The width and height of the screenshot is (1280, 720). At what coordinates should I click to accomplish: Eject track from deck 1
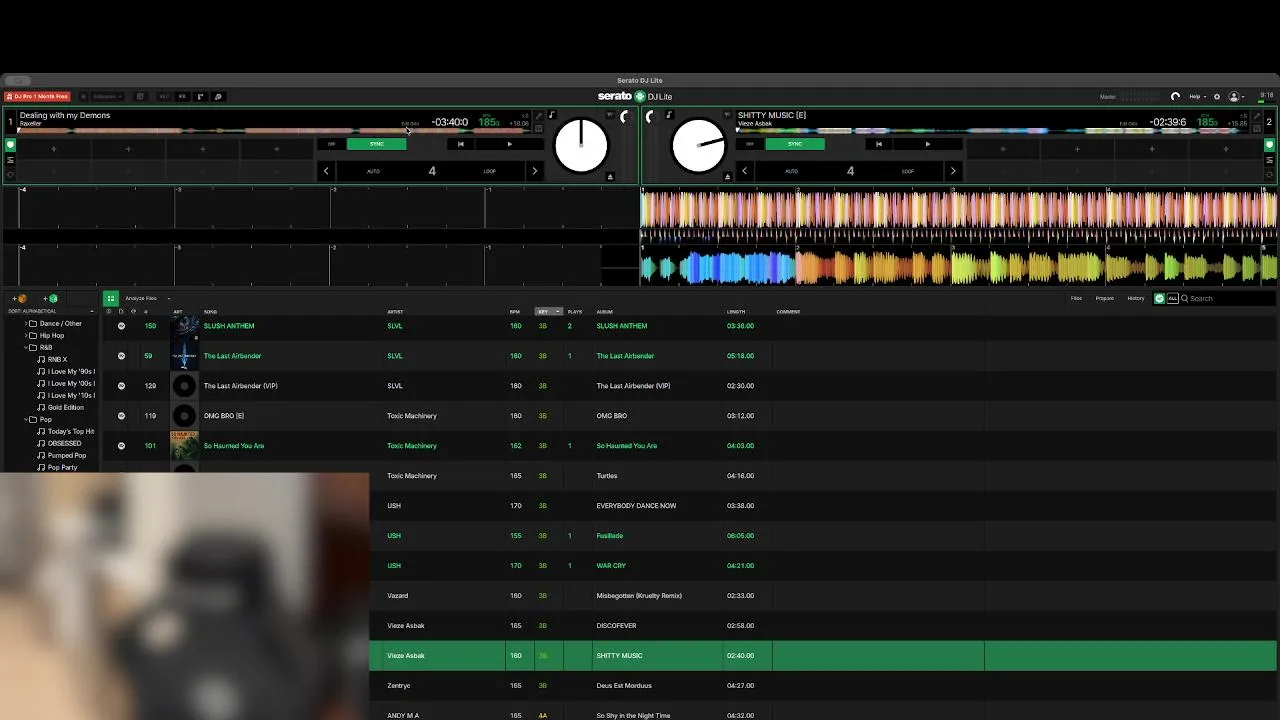click(610, 177)
